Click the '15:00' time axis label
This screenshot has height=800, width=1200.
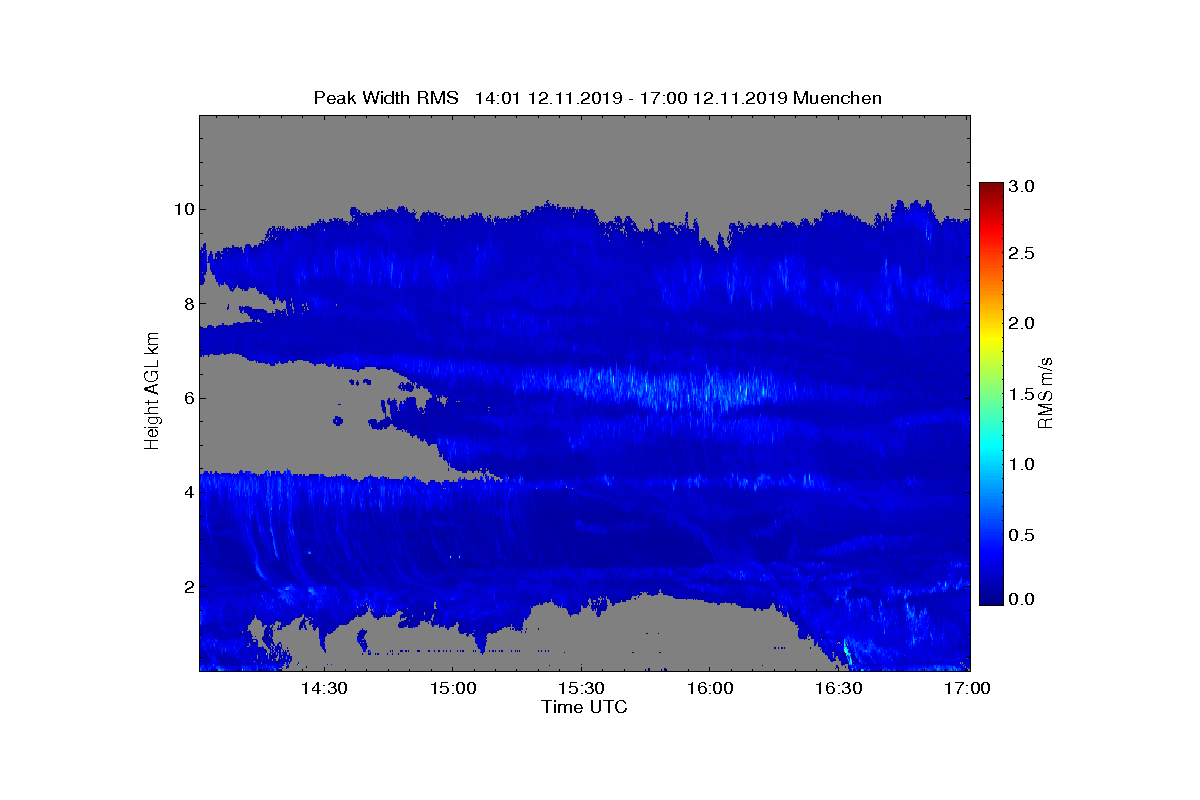point(453,689)
